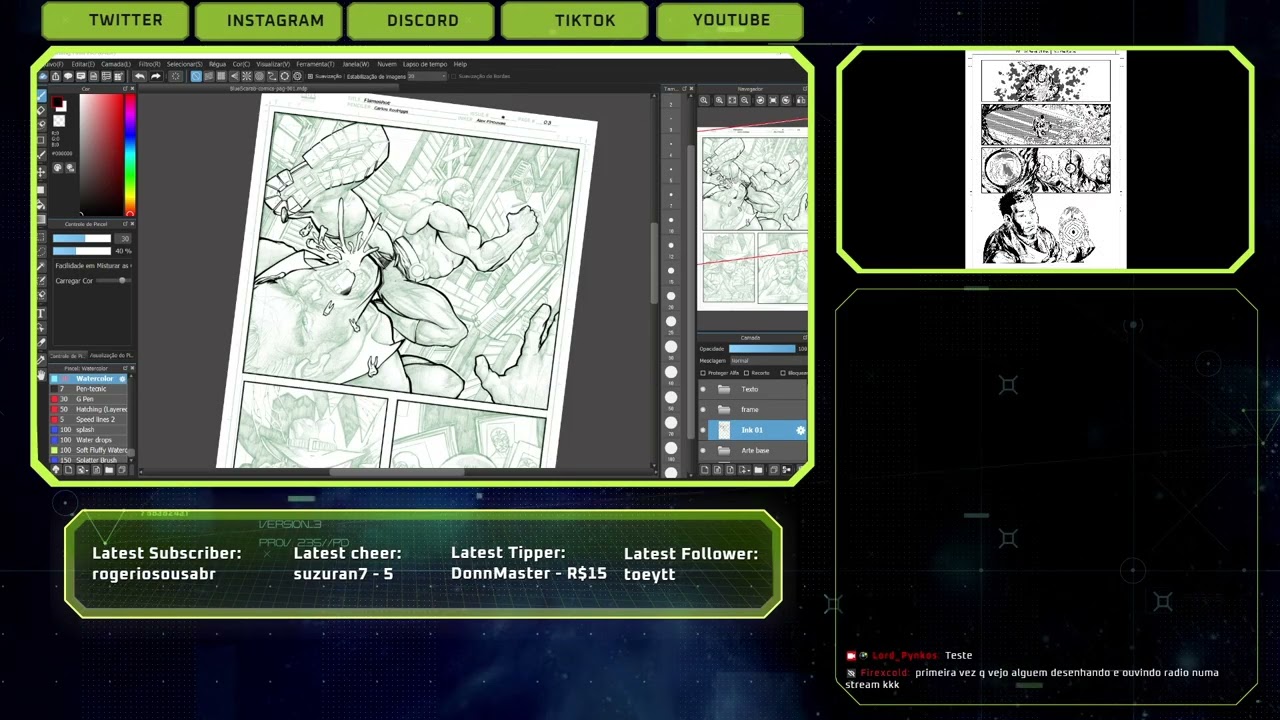Click the layer Opacidade slider
The width and height of the screenshot is (1280, 720).
coord(762,349)
